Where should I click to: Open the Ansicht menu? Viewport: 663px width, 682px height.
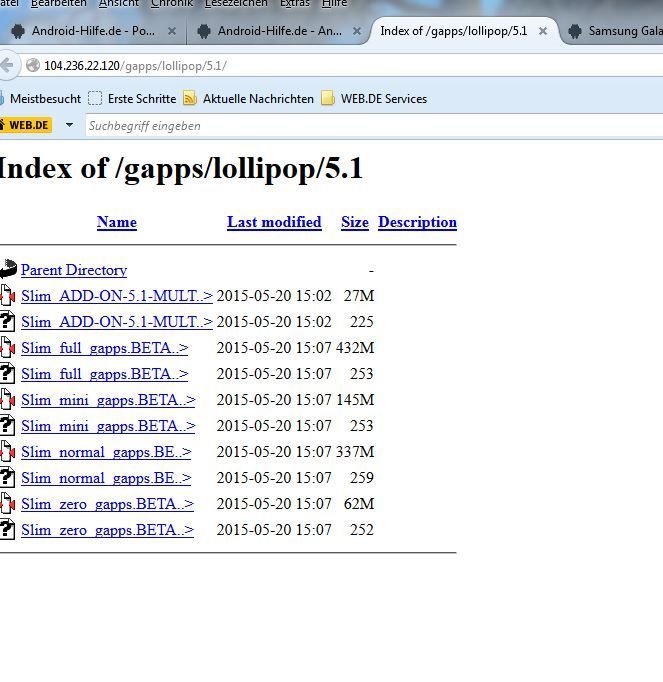(x=119, y=3)
